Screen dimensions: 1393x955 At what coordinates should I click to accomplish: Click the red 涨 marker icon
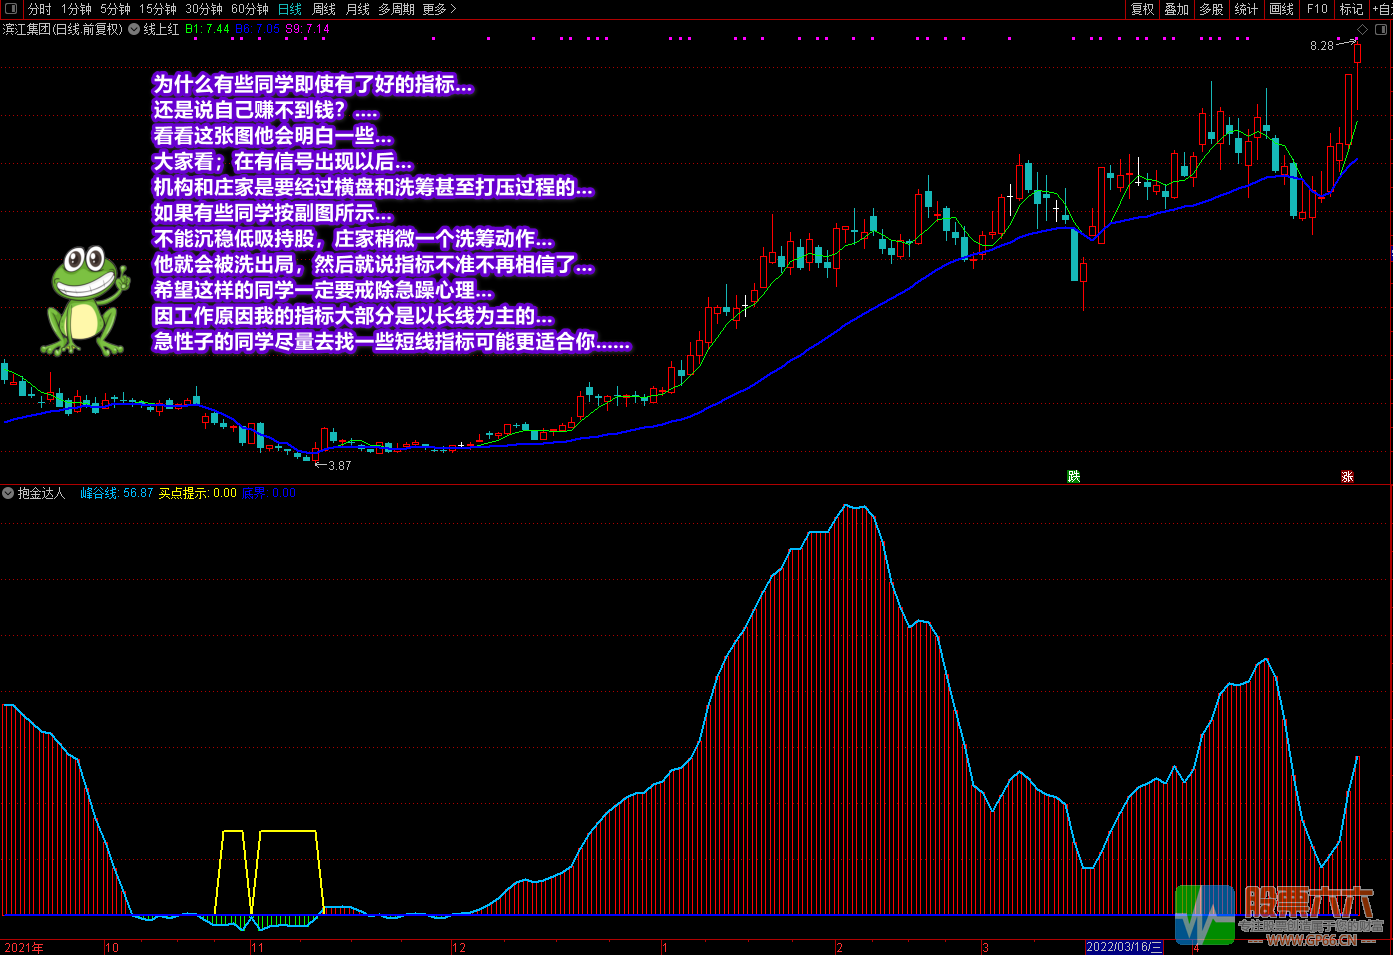(x=1347, y=476)
